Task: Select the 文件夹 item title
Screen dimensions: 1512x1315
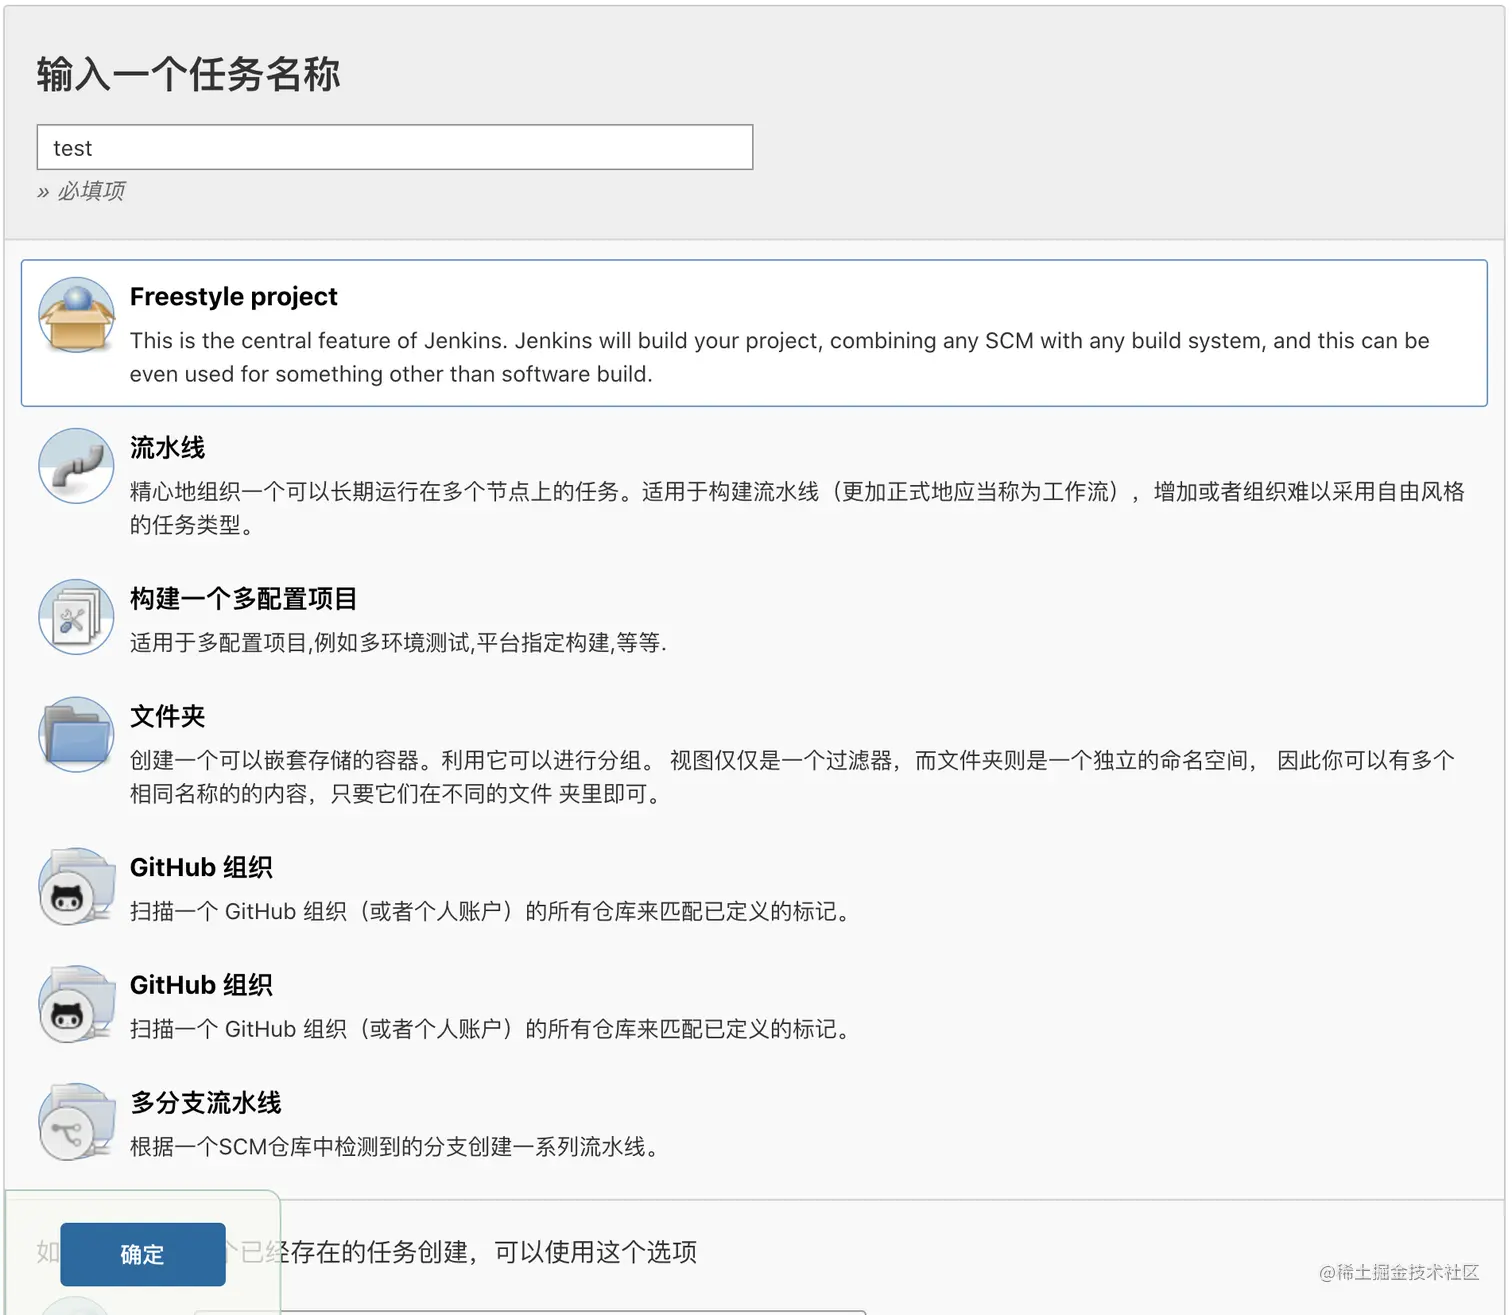Action: 167,716
